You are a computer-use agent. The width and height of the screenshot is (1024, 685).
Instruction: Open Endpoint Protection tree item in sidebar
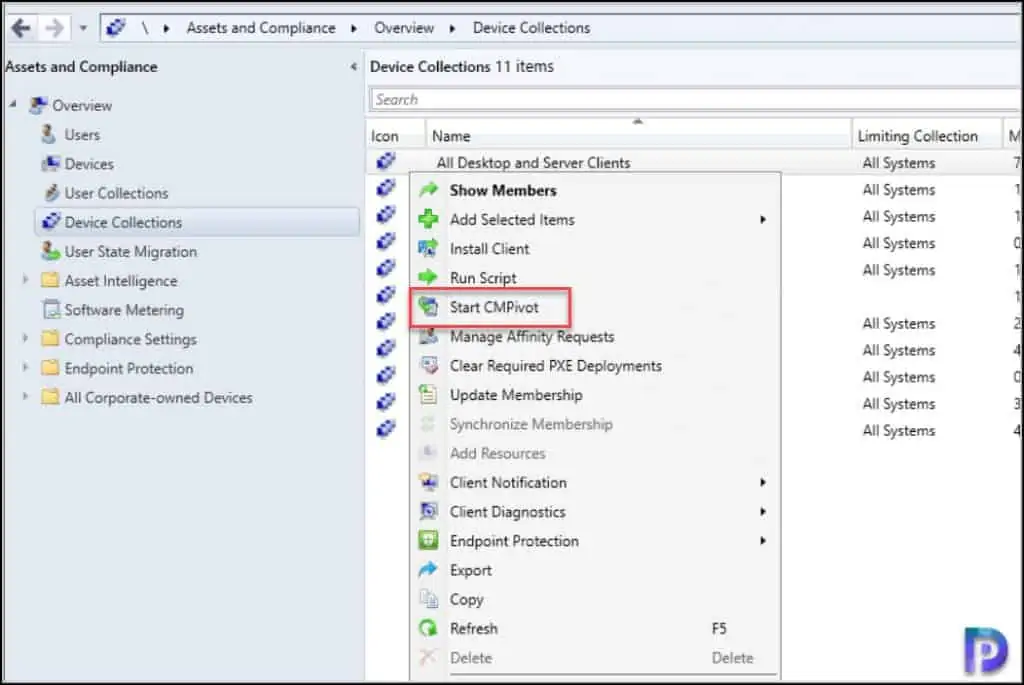pos(129,368)
